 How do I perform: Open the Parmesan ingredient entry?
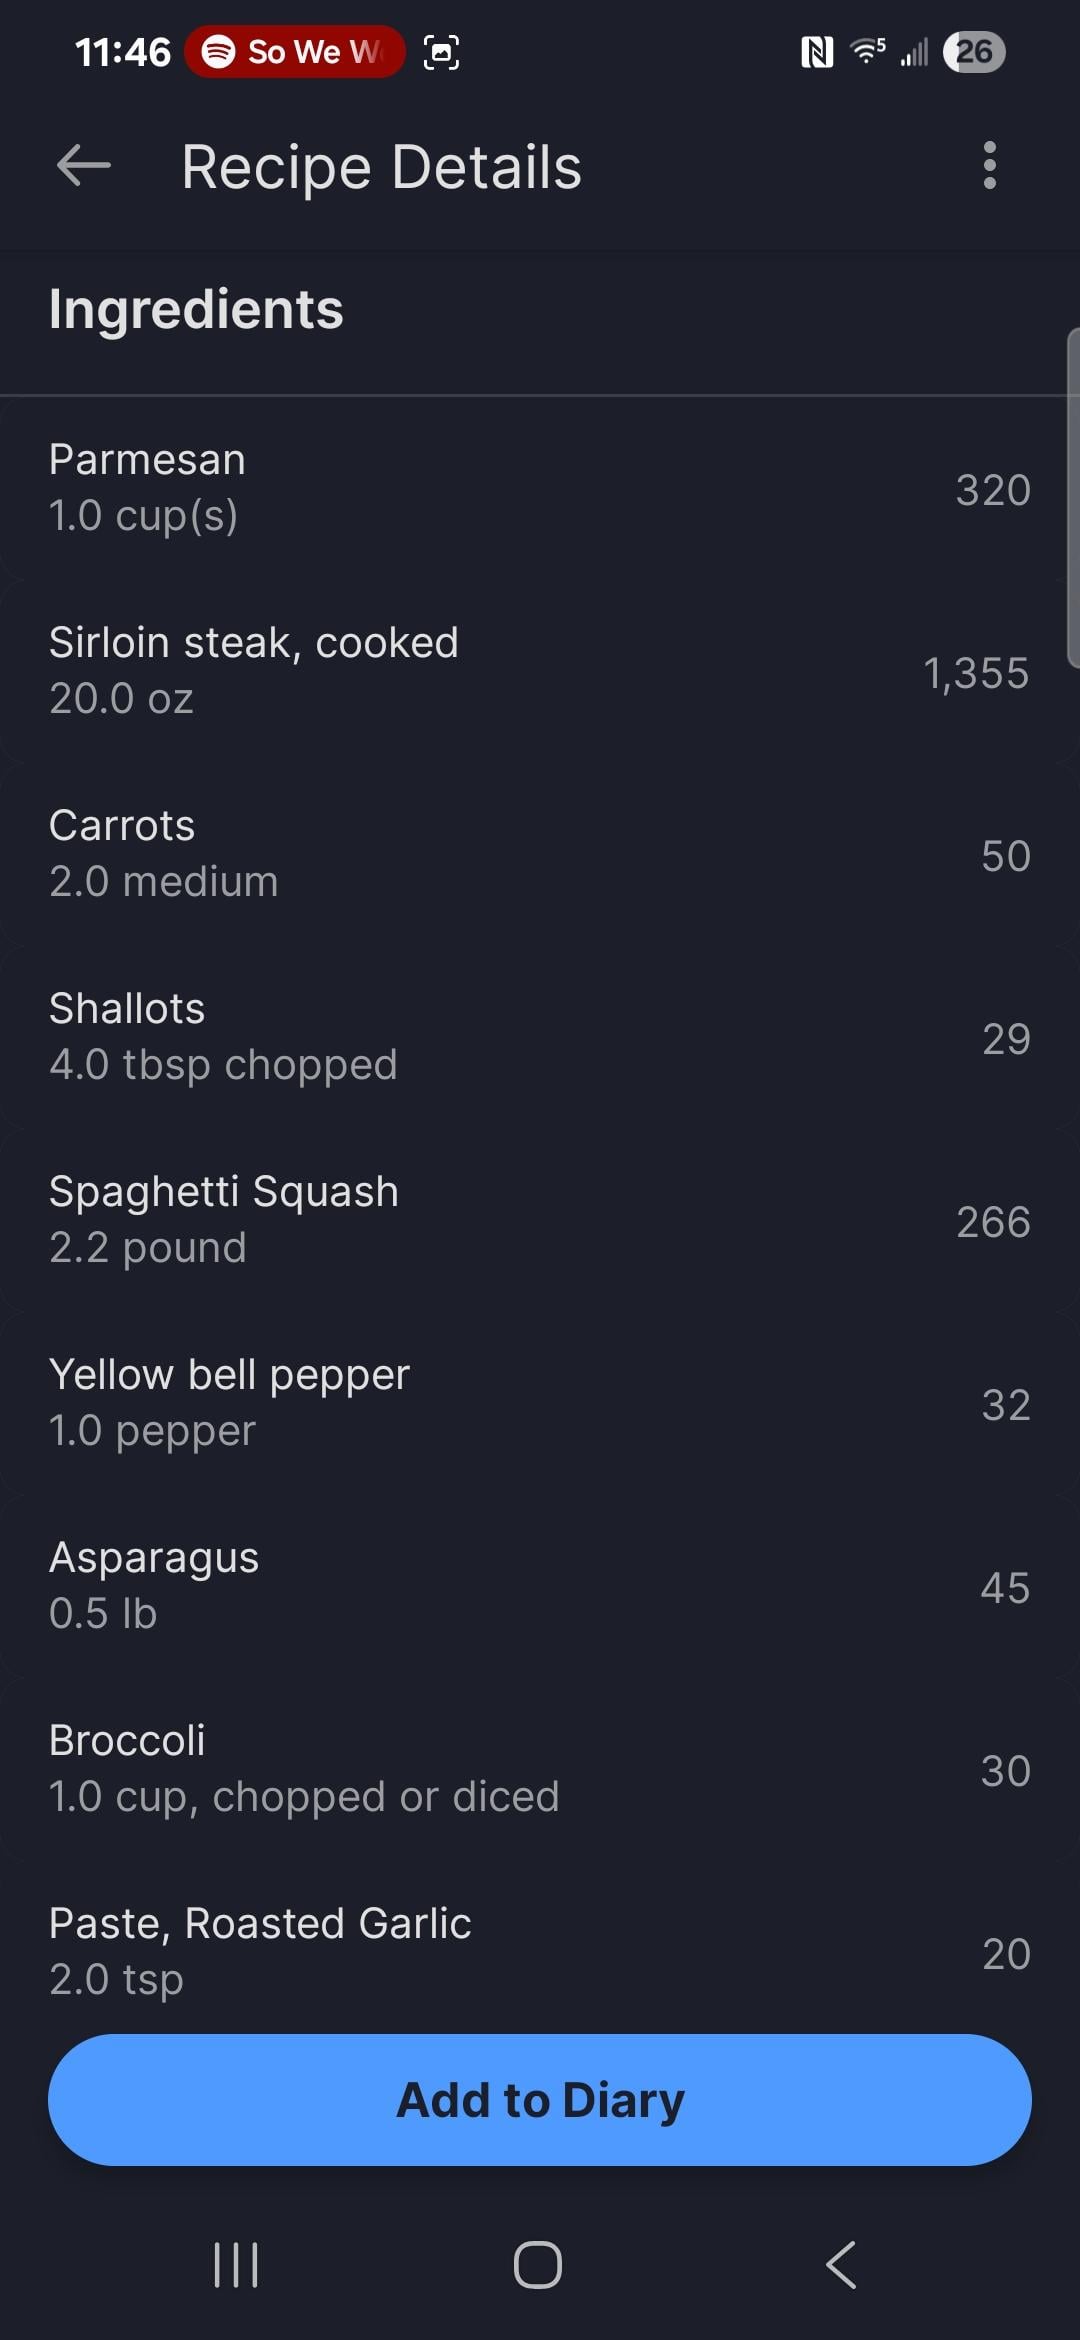click(x=540, y=488)
